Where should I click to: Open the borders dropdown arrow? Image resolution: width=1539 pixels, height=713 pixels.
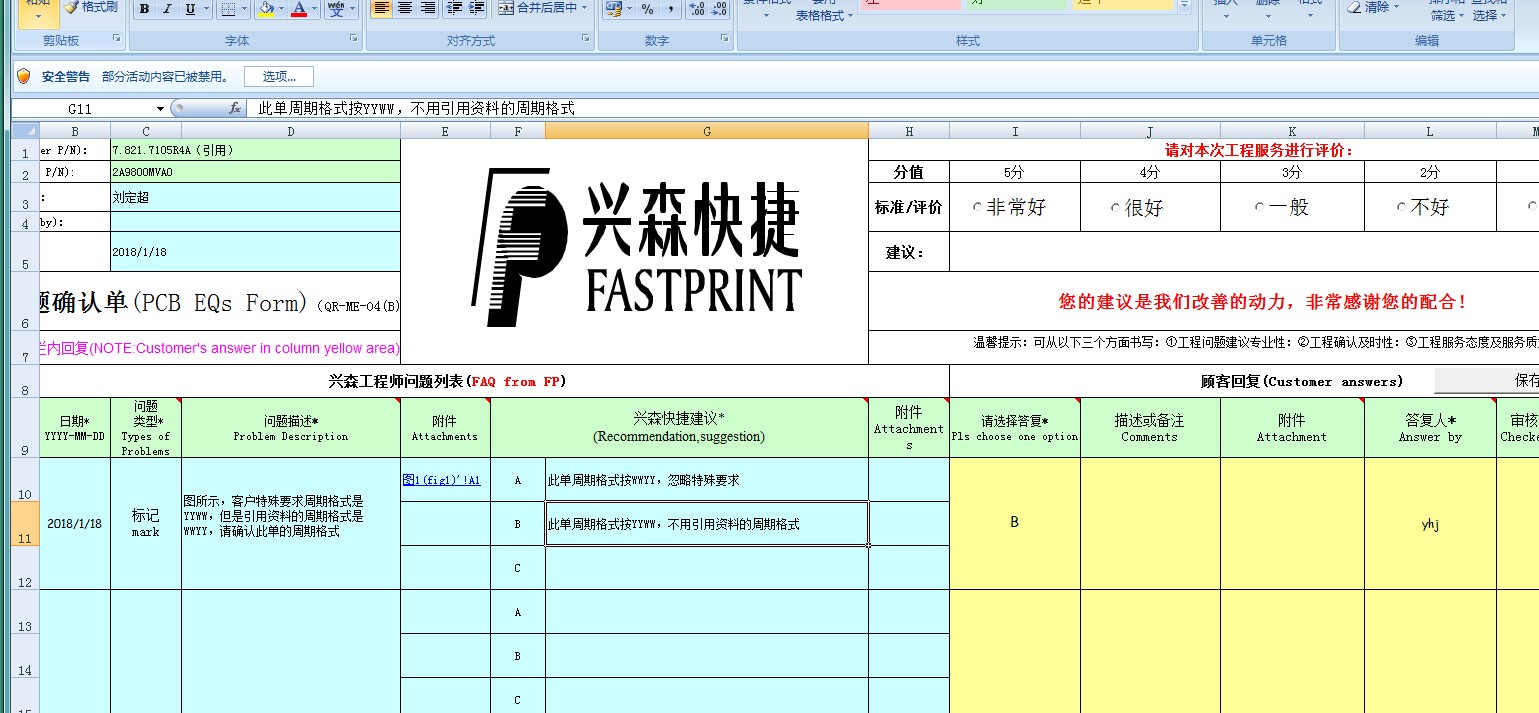[245, 9]
